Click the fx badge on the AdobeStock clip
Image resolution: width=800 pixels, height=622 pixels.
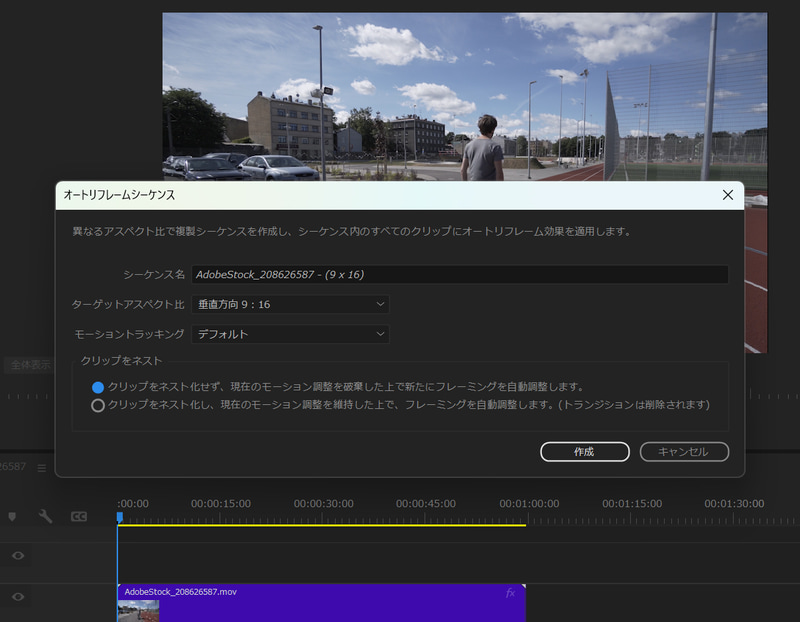pos(508,593)
